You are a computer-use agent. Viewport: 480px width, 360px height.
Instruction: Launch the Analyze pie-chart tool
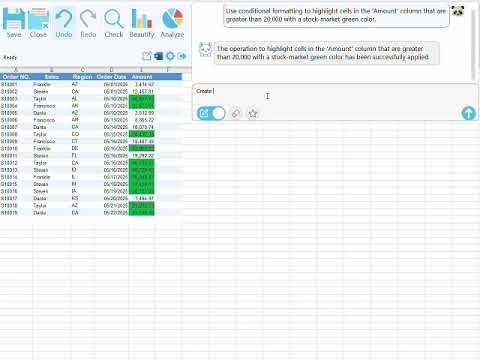(x=172, y=23)
